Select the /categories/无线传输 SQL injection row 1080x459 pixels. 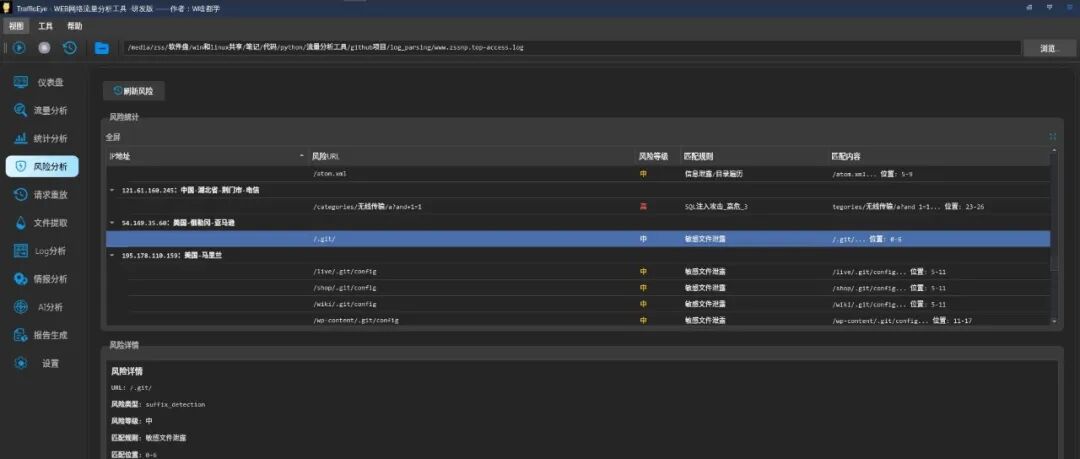click(578, 206)
